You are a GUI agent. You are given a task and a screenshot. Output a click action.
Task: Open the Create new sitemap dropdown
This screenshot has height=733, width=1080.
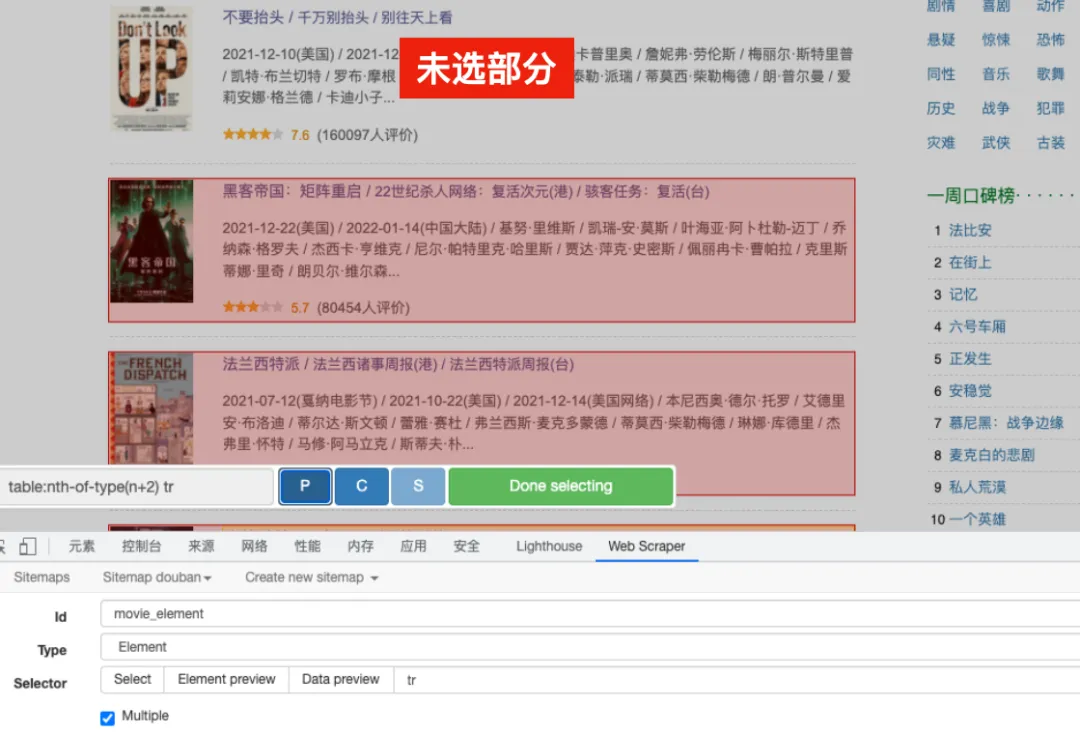[311, 577]
